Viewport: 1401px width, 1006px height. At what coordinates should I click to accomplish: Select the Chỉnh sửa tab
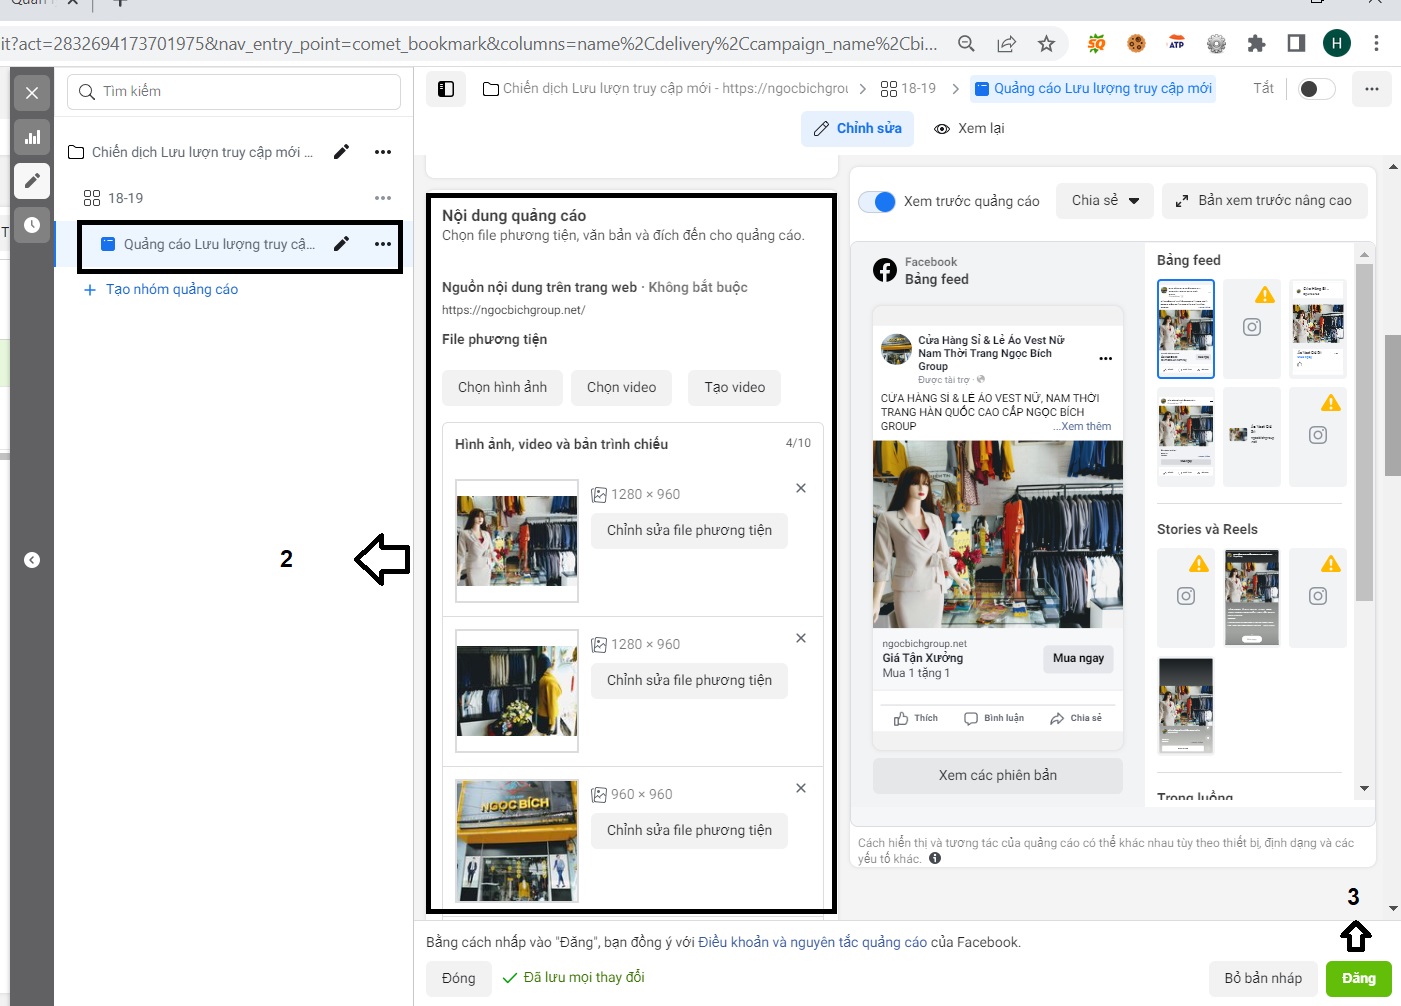(857, 128)
